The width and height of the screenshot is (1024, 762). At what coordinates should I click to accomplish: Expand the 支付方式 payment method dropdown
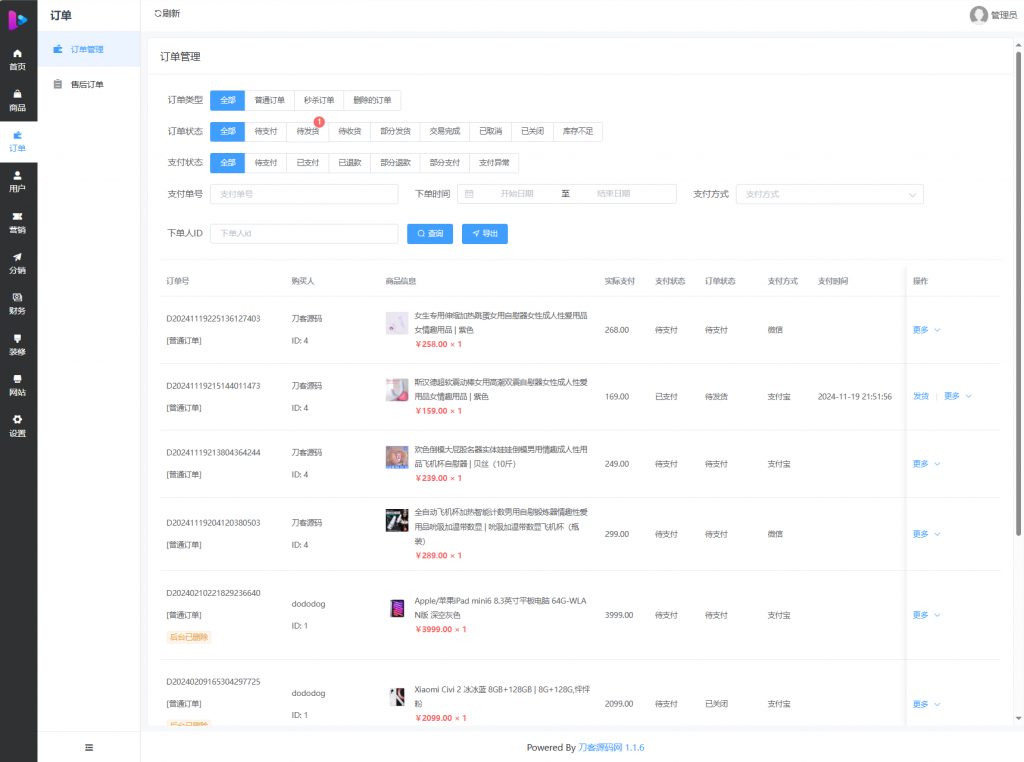point(829,194)
